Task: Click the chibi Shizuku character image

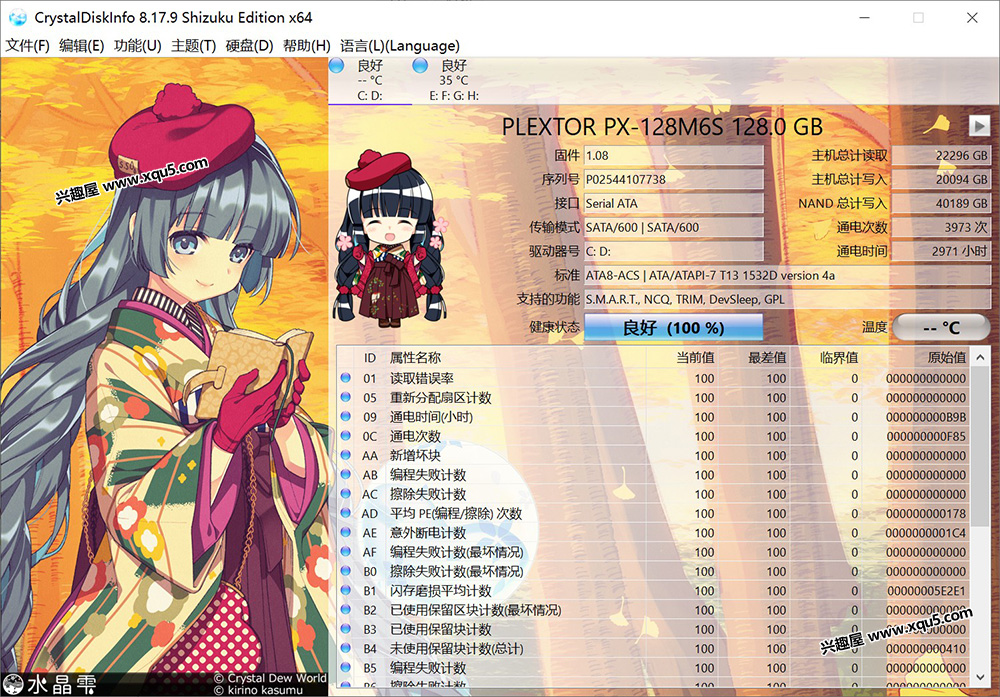Action: click(x=390, y=237)
